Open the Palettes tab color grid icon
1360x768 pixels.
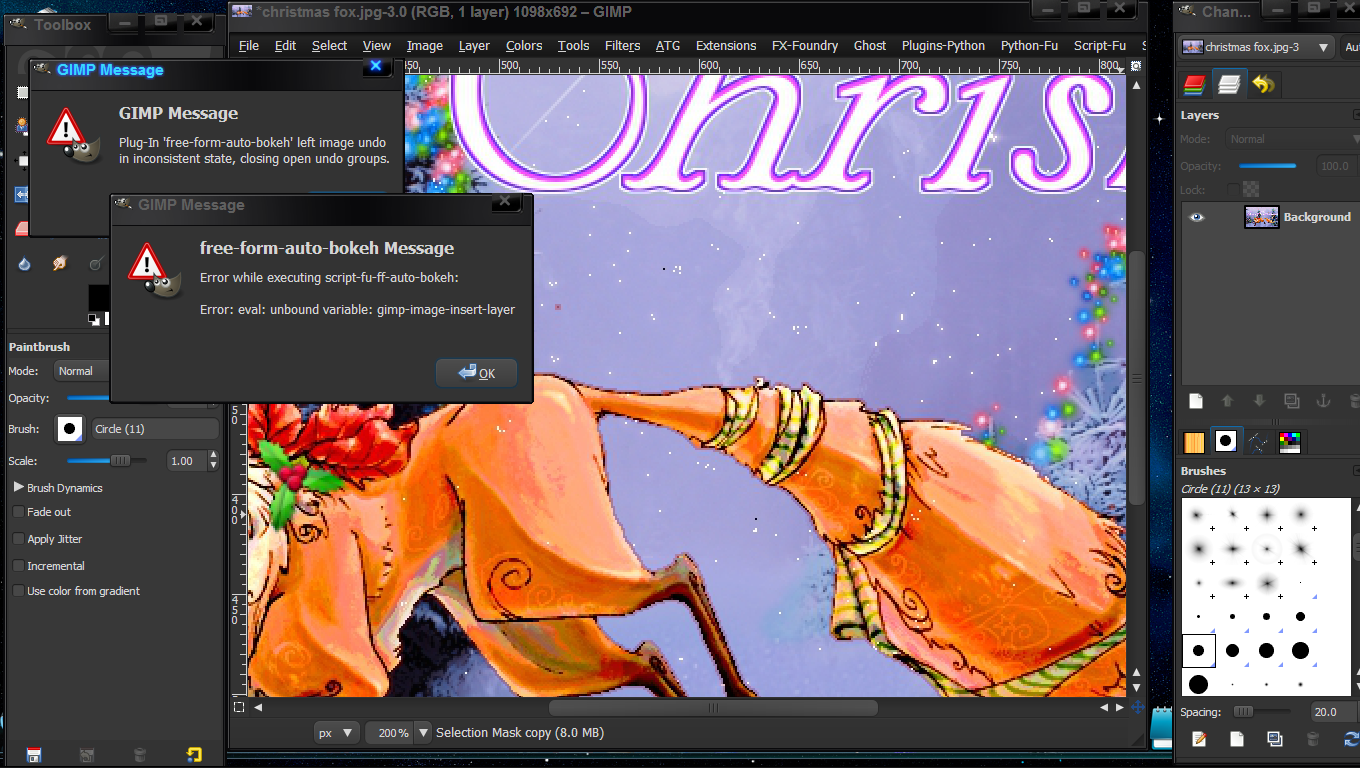click(1290, 442)
